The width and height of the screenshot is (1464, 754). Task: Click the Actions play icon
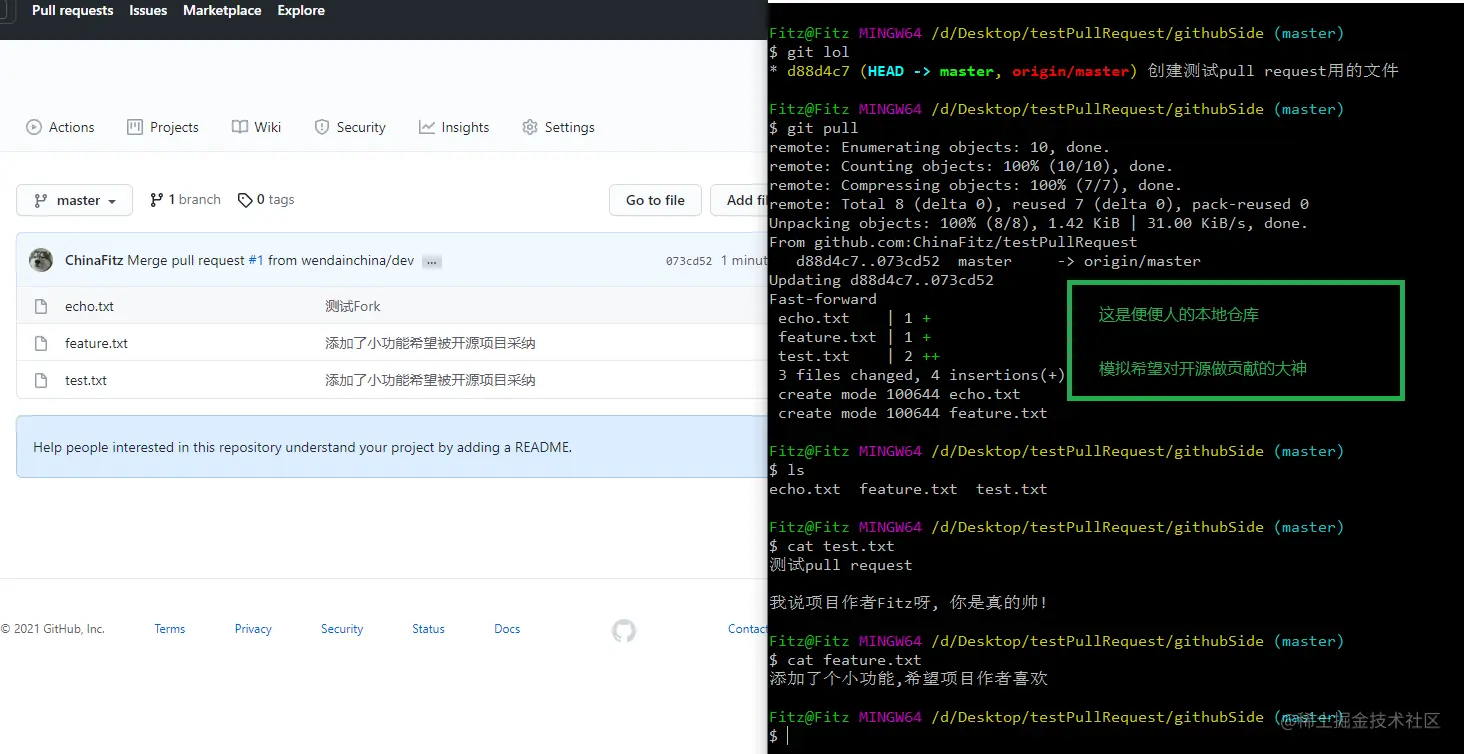(x=34, y=127)
